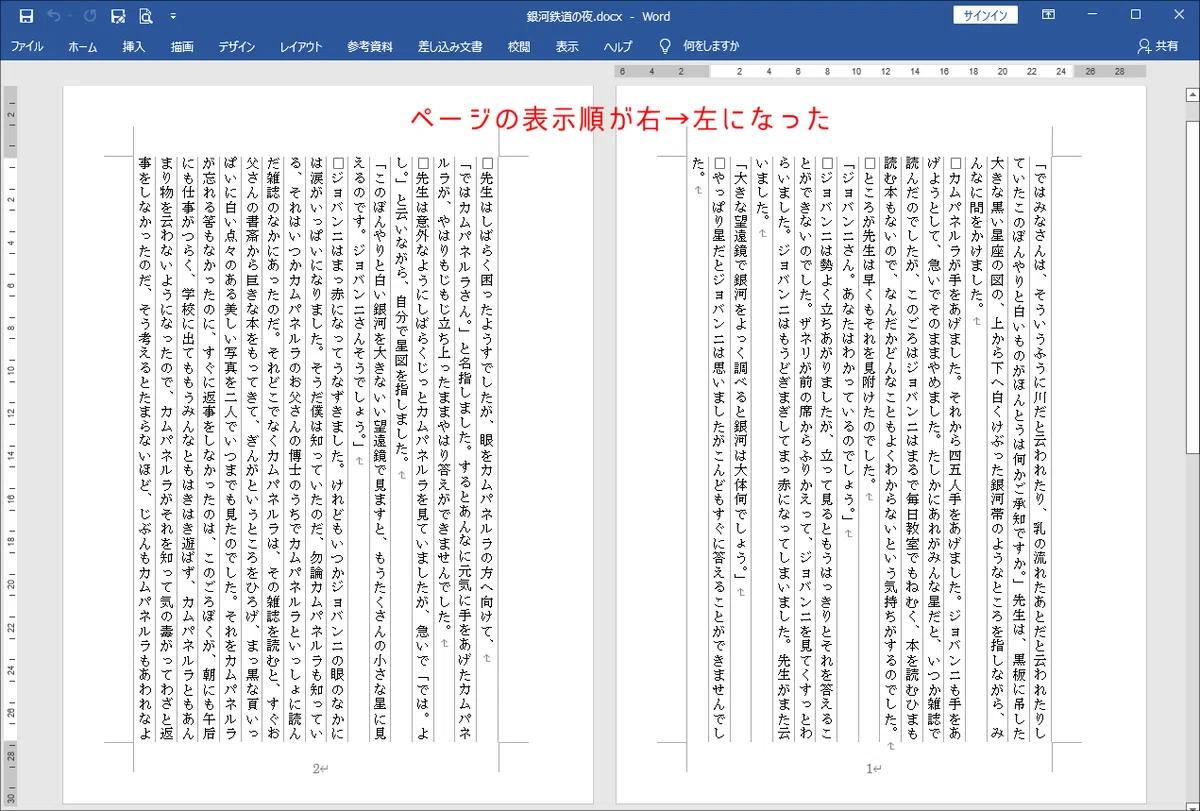1200x811 pixels.
Task: Click the Save As quick access icon
Action: click(x=118, y=16)
